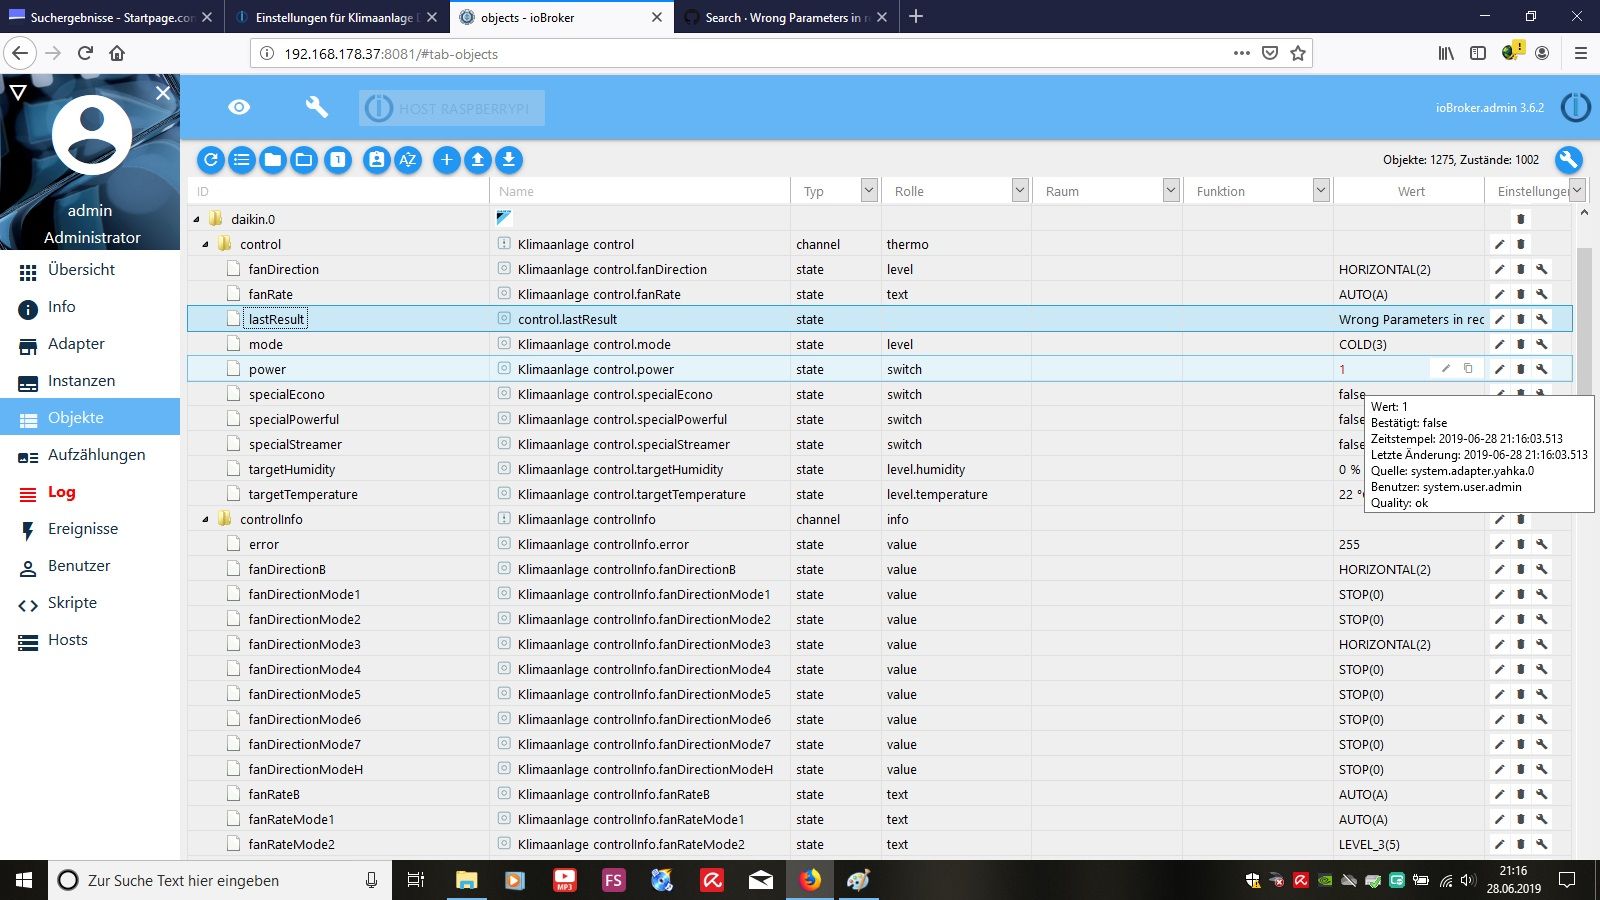Open Info page in sidebar
The image size is (1600, 900).
[90, 307]
